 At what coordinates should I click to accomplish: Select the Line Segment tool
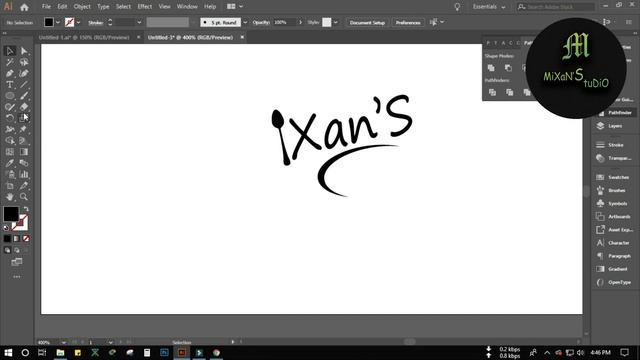coord(24,85)
